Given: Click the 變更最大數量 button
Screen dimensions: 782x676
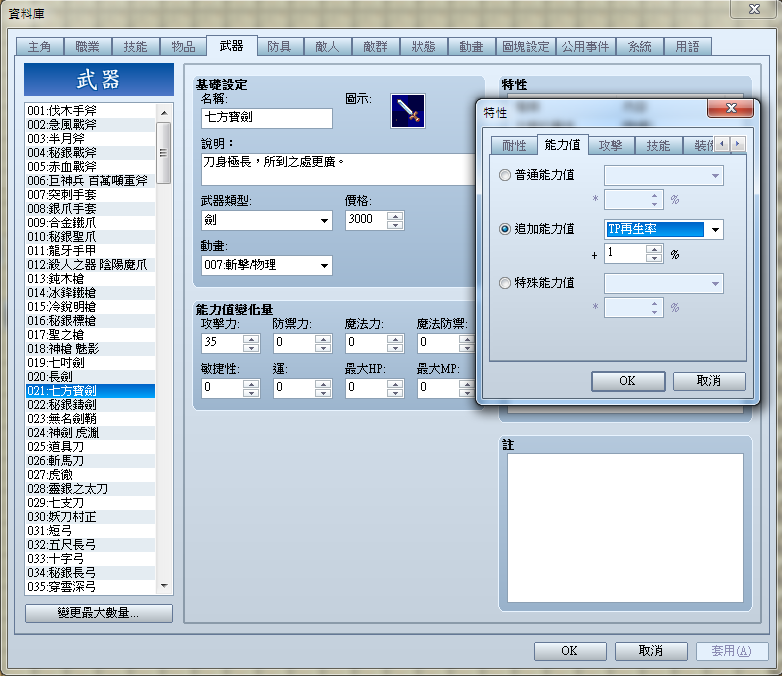Looking at the screenshot, I should coord(99,613).
